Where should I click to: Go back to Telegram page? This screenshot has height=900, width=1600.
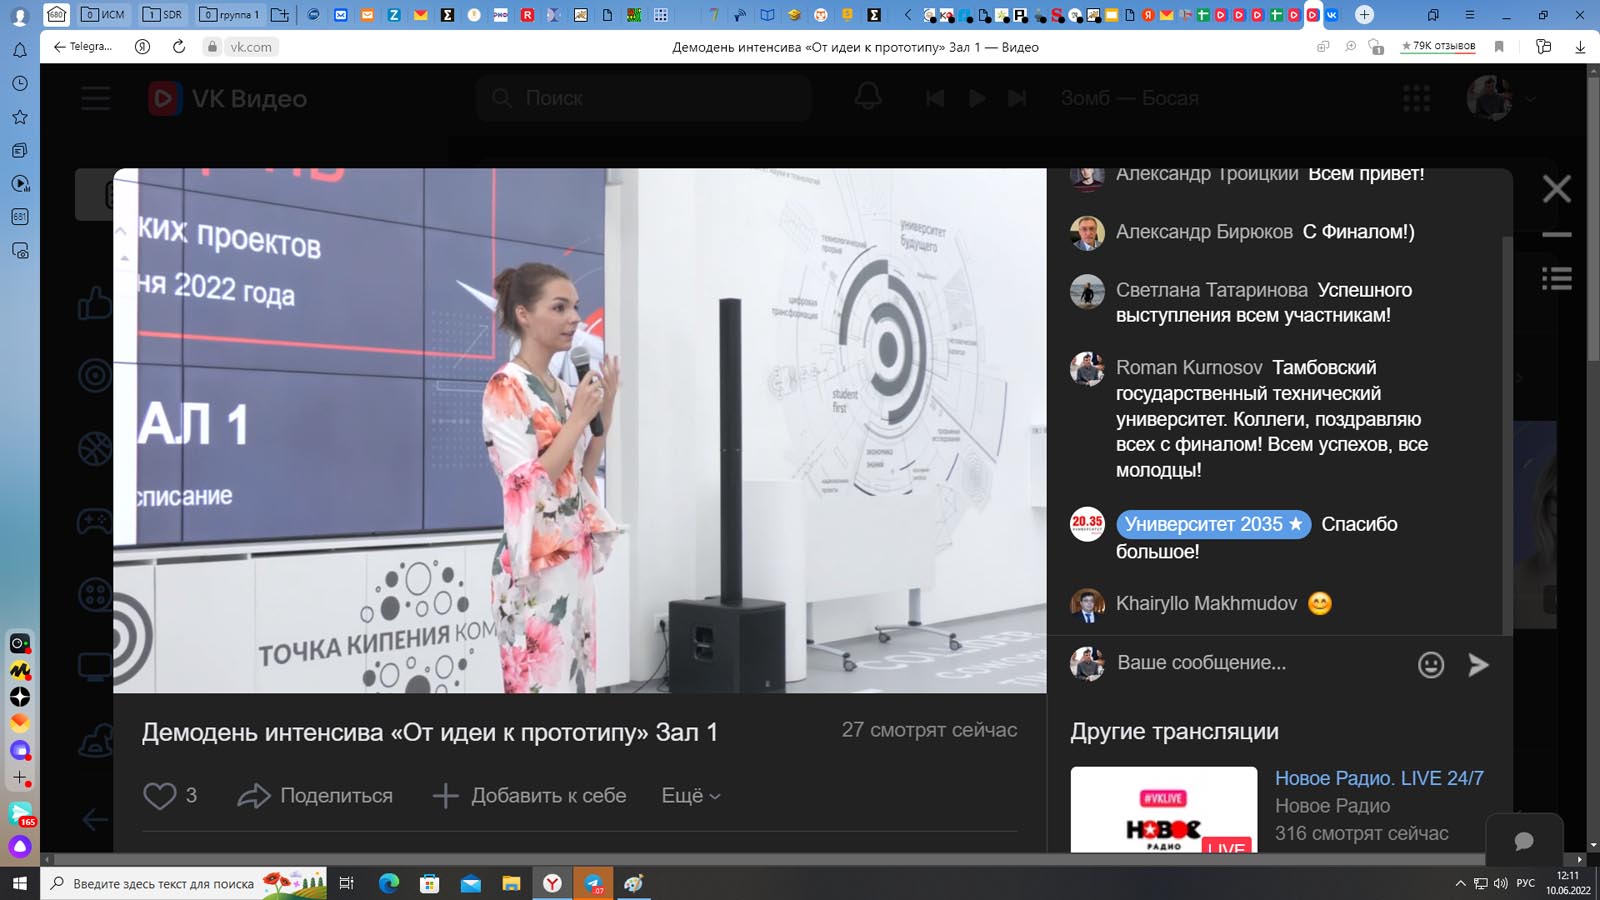pyautogui.click(x=83, y=47)
